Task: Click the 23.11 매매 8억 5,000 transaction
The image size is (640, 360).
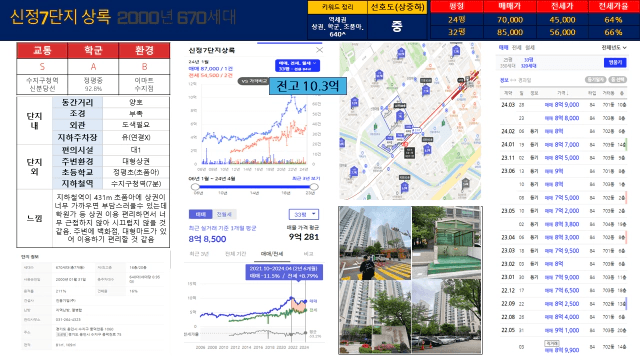Action: 563,158
